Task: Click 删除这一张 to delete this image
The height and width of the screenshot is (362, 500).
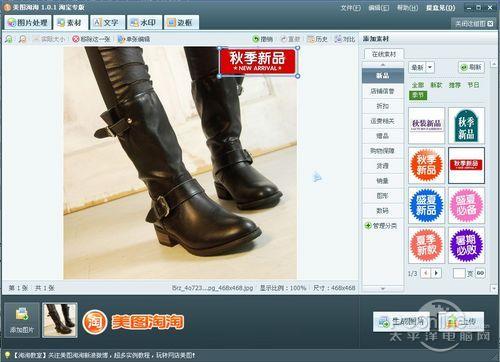Action: pyautogui.click(x=91, y=39)
